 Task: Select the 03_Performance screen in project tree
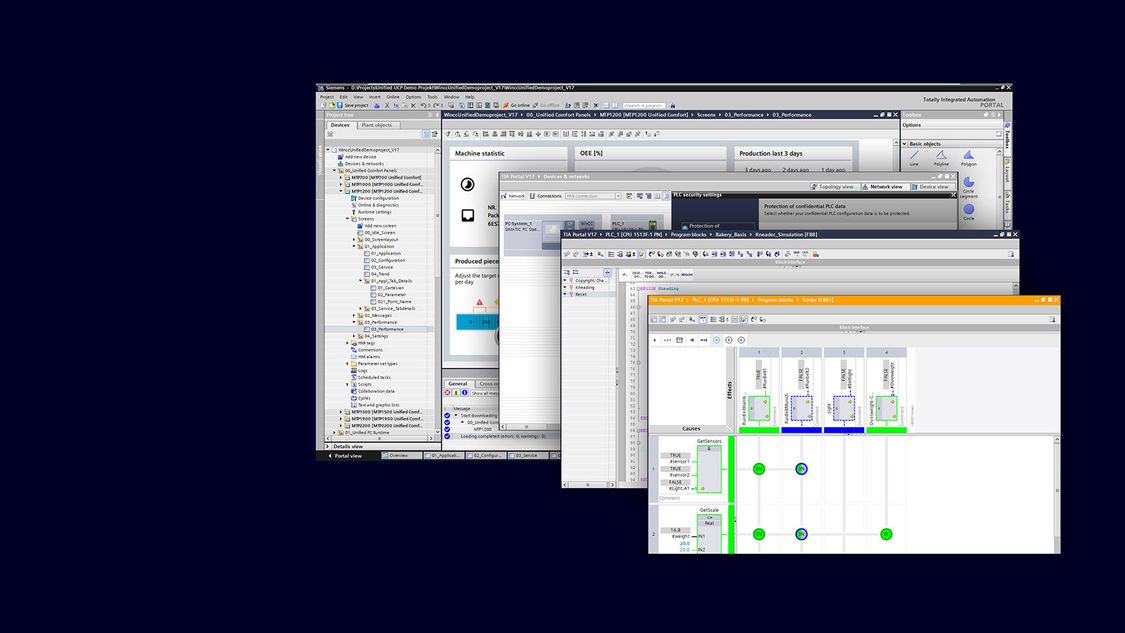point(387,329)
